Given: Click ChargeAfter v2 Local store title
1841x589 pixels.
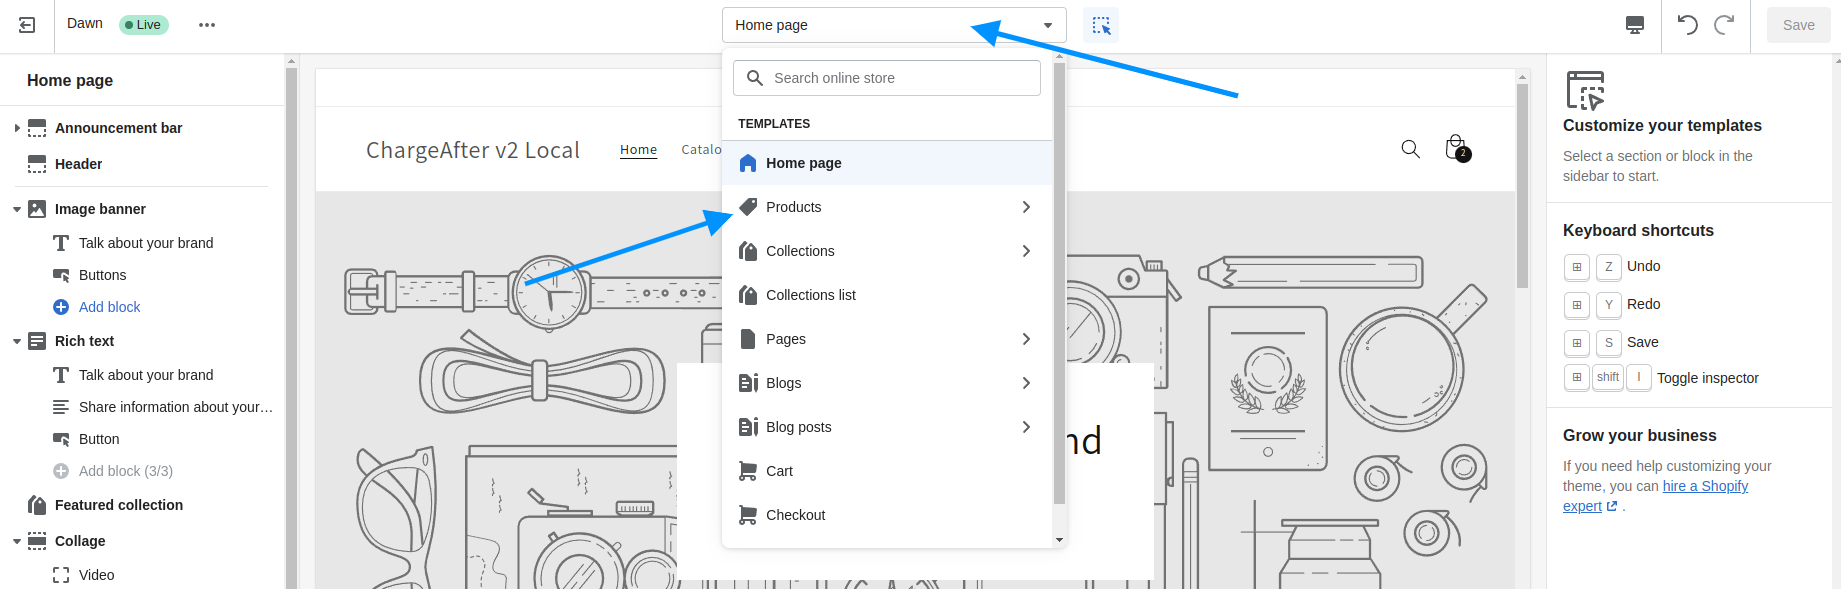Looking at the screenshot, I should point(473,150).
